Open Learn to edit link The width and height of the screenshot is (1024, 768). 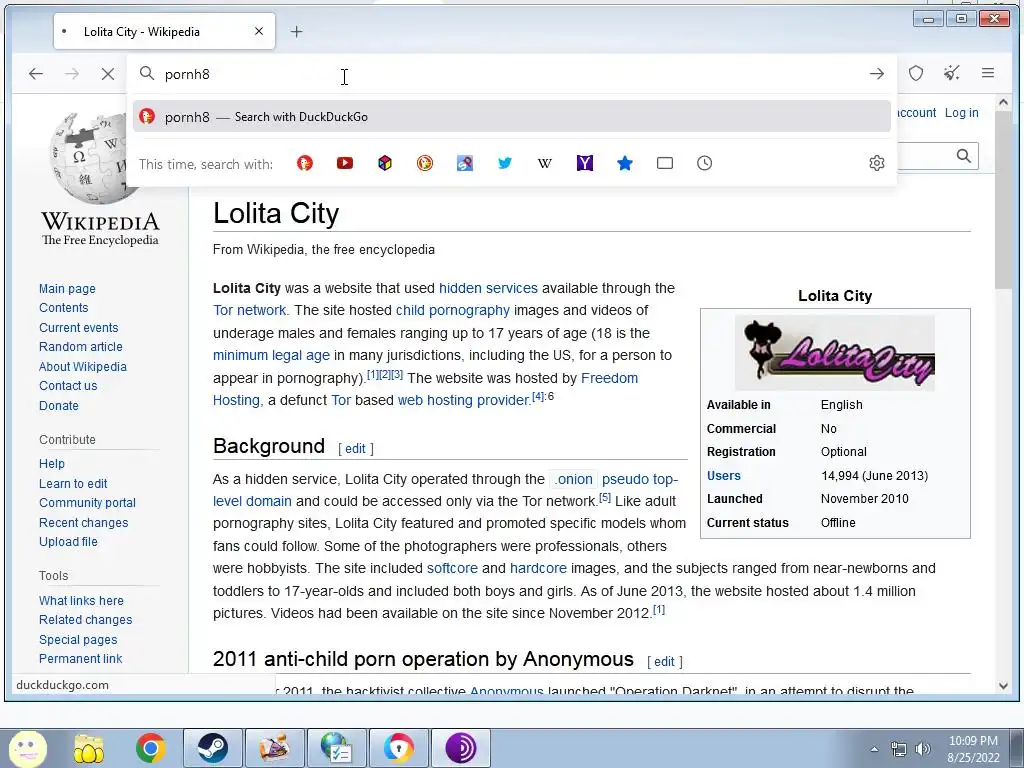[73, 483]
